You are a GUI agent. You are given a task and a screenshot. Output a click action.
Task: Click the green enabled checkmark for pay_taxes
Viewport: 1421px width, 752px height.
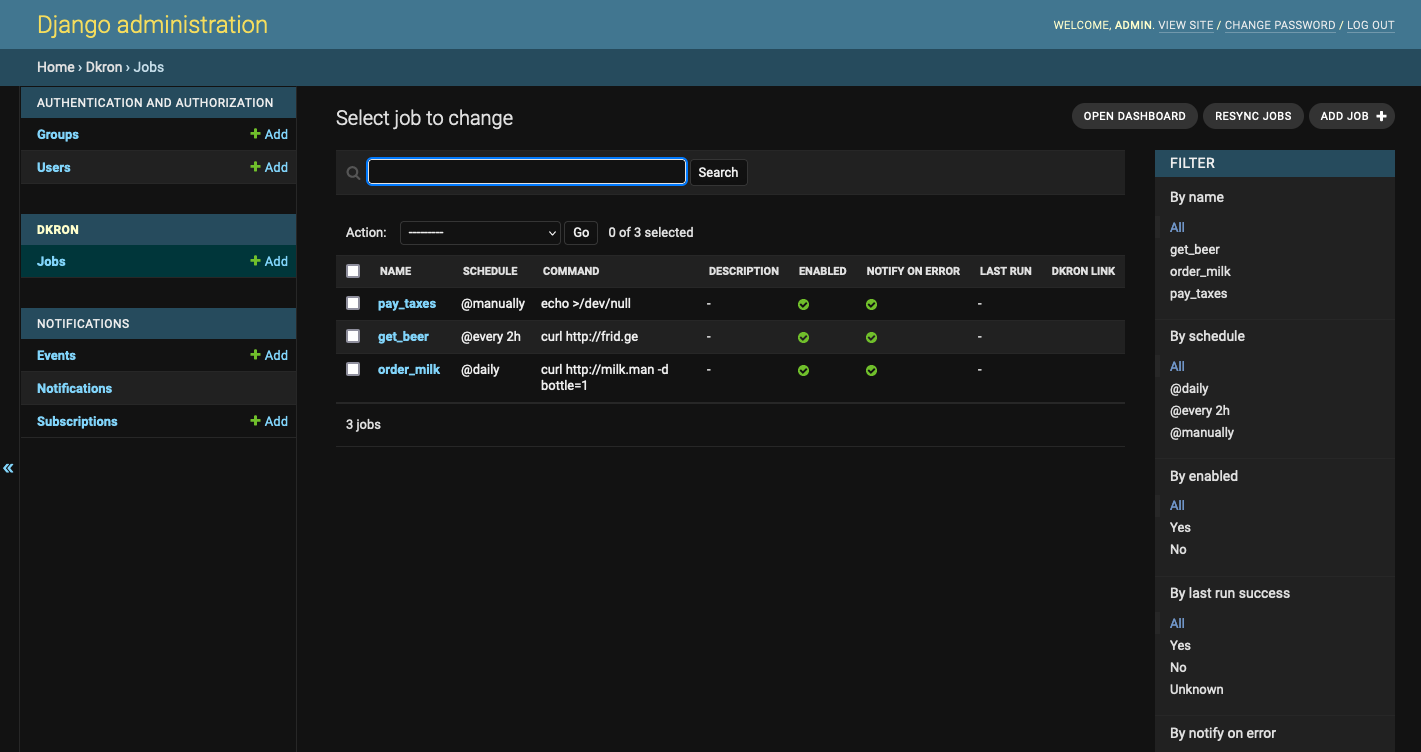point(804,304)
